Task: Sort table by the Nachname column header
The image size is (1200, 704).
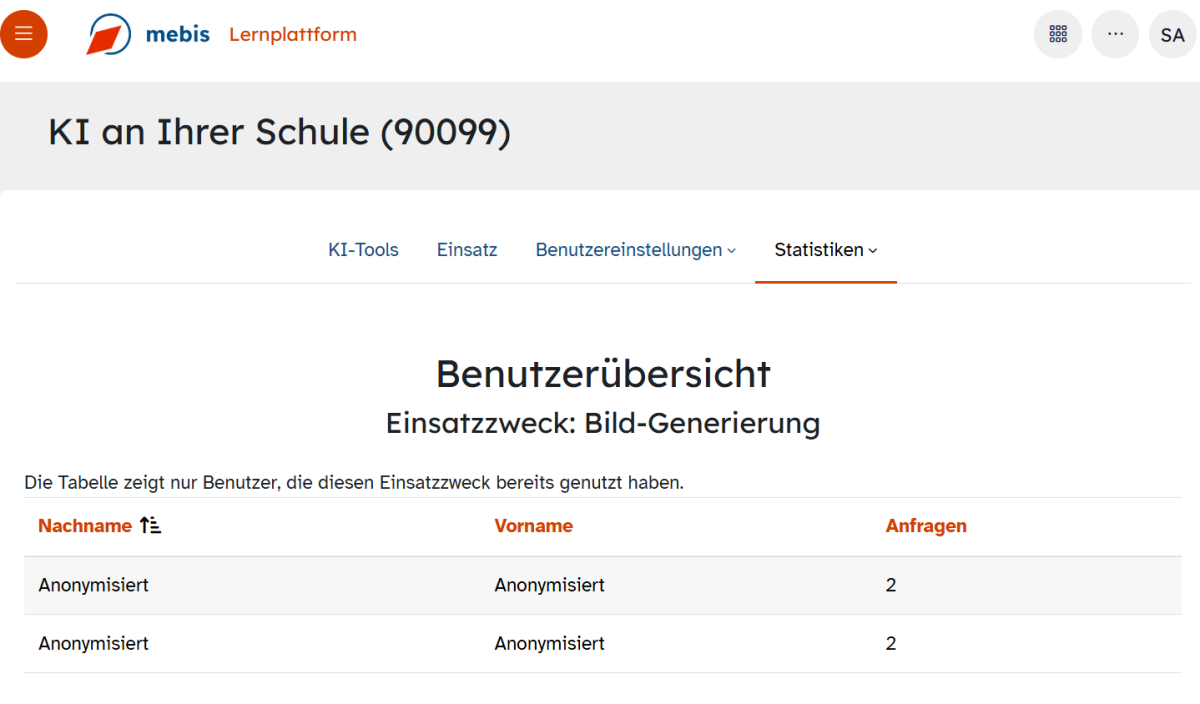Action: point(85,526)
